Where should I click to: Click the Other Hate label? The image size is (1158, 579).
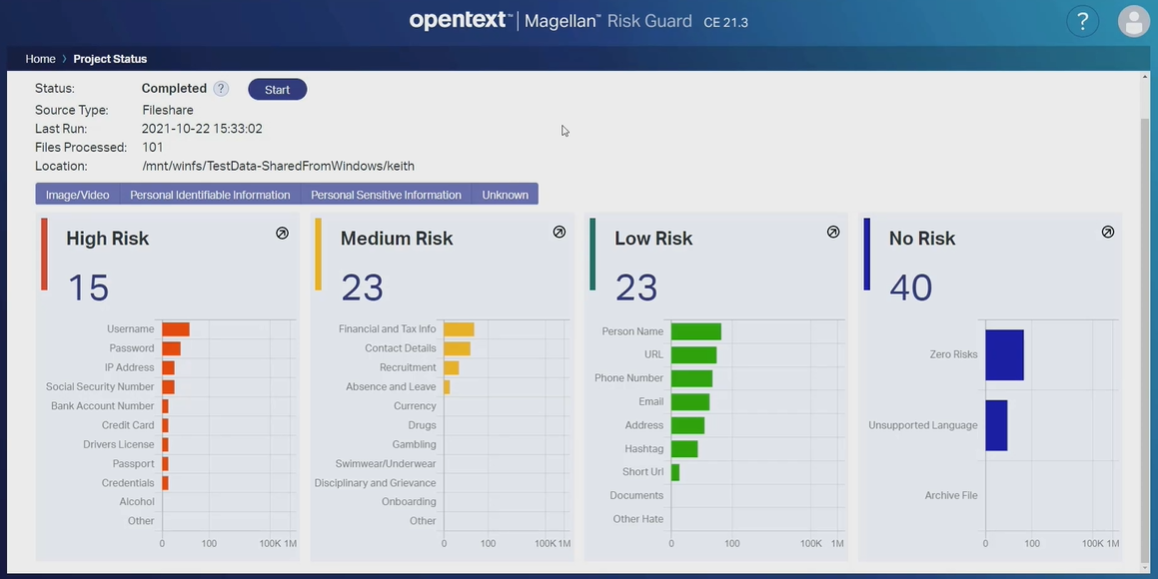(638, 519)
